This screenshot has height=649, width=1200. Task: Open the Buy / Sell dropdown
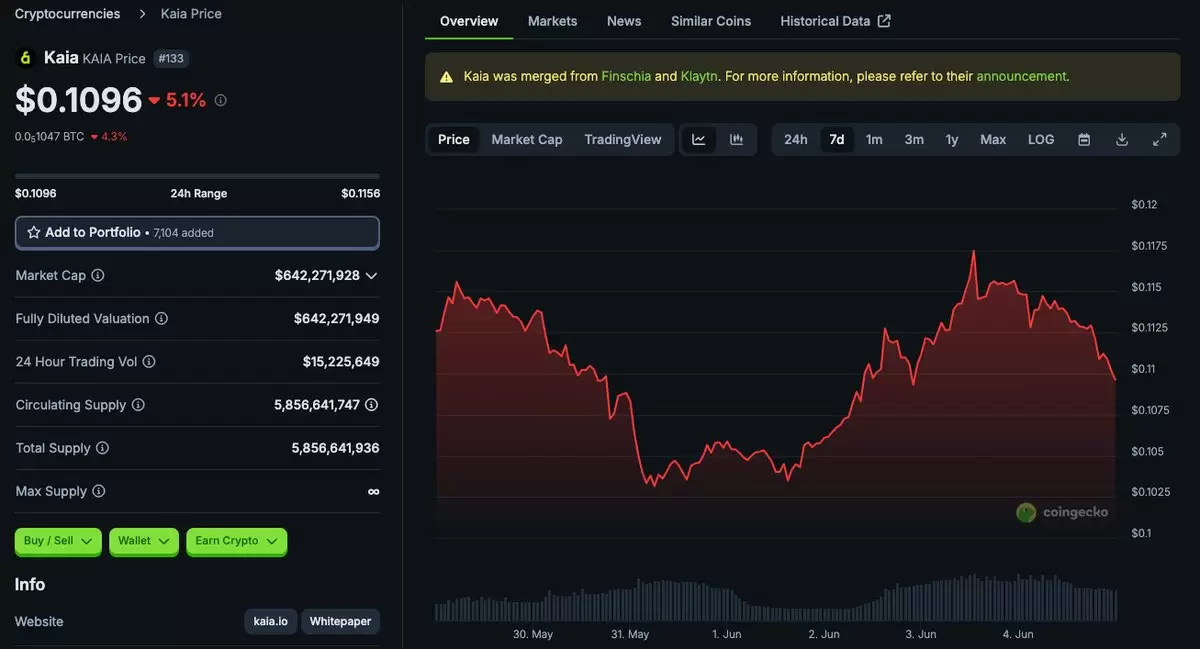(x=58, y=541)
